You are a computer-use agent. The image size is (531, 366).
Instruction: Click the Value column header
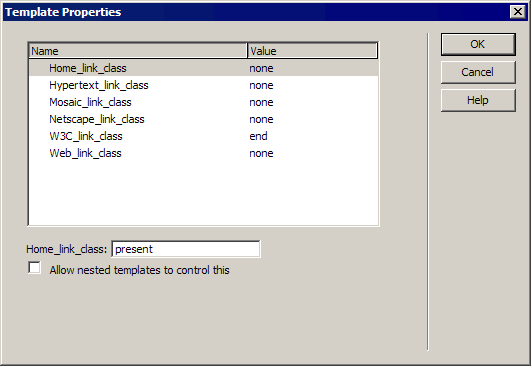[x=312, y=51]
